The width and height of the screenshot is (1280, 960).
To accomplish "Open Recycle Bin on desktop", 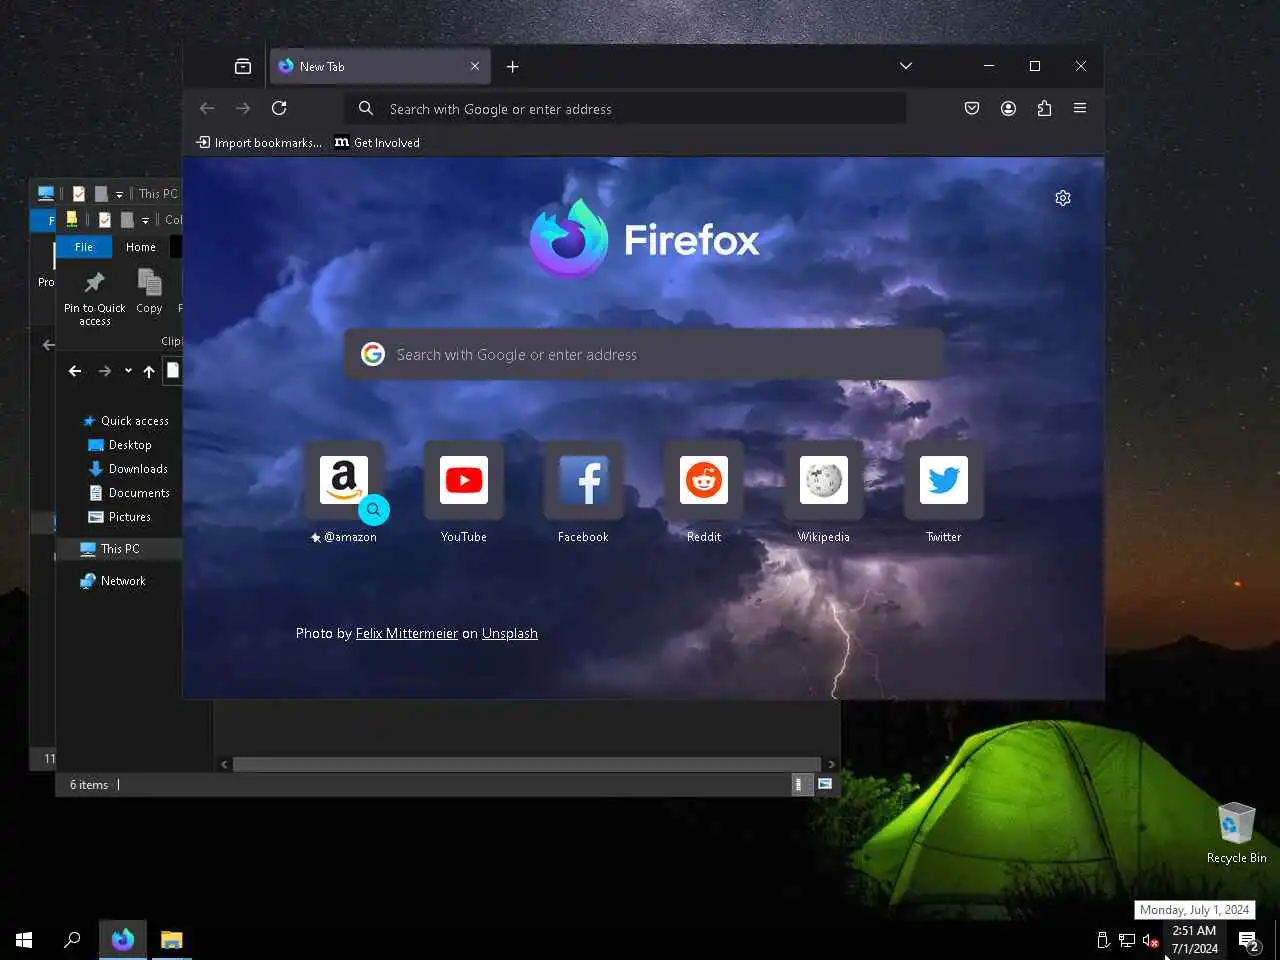I will pyautogui.click(x=1237, y=833).
